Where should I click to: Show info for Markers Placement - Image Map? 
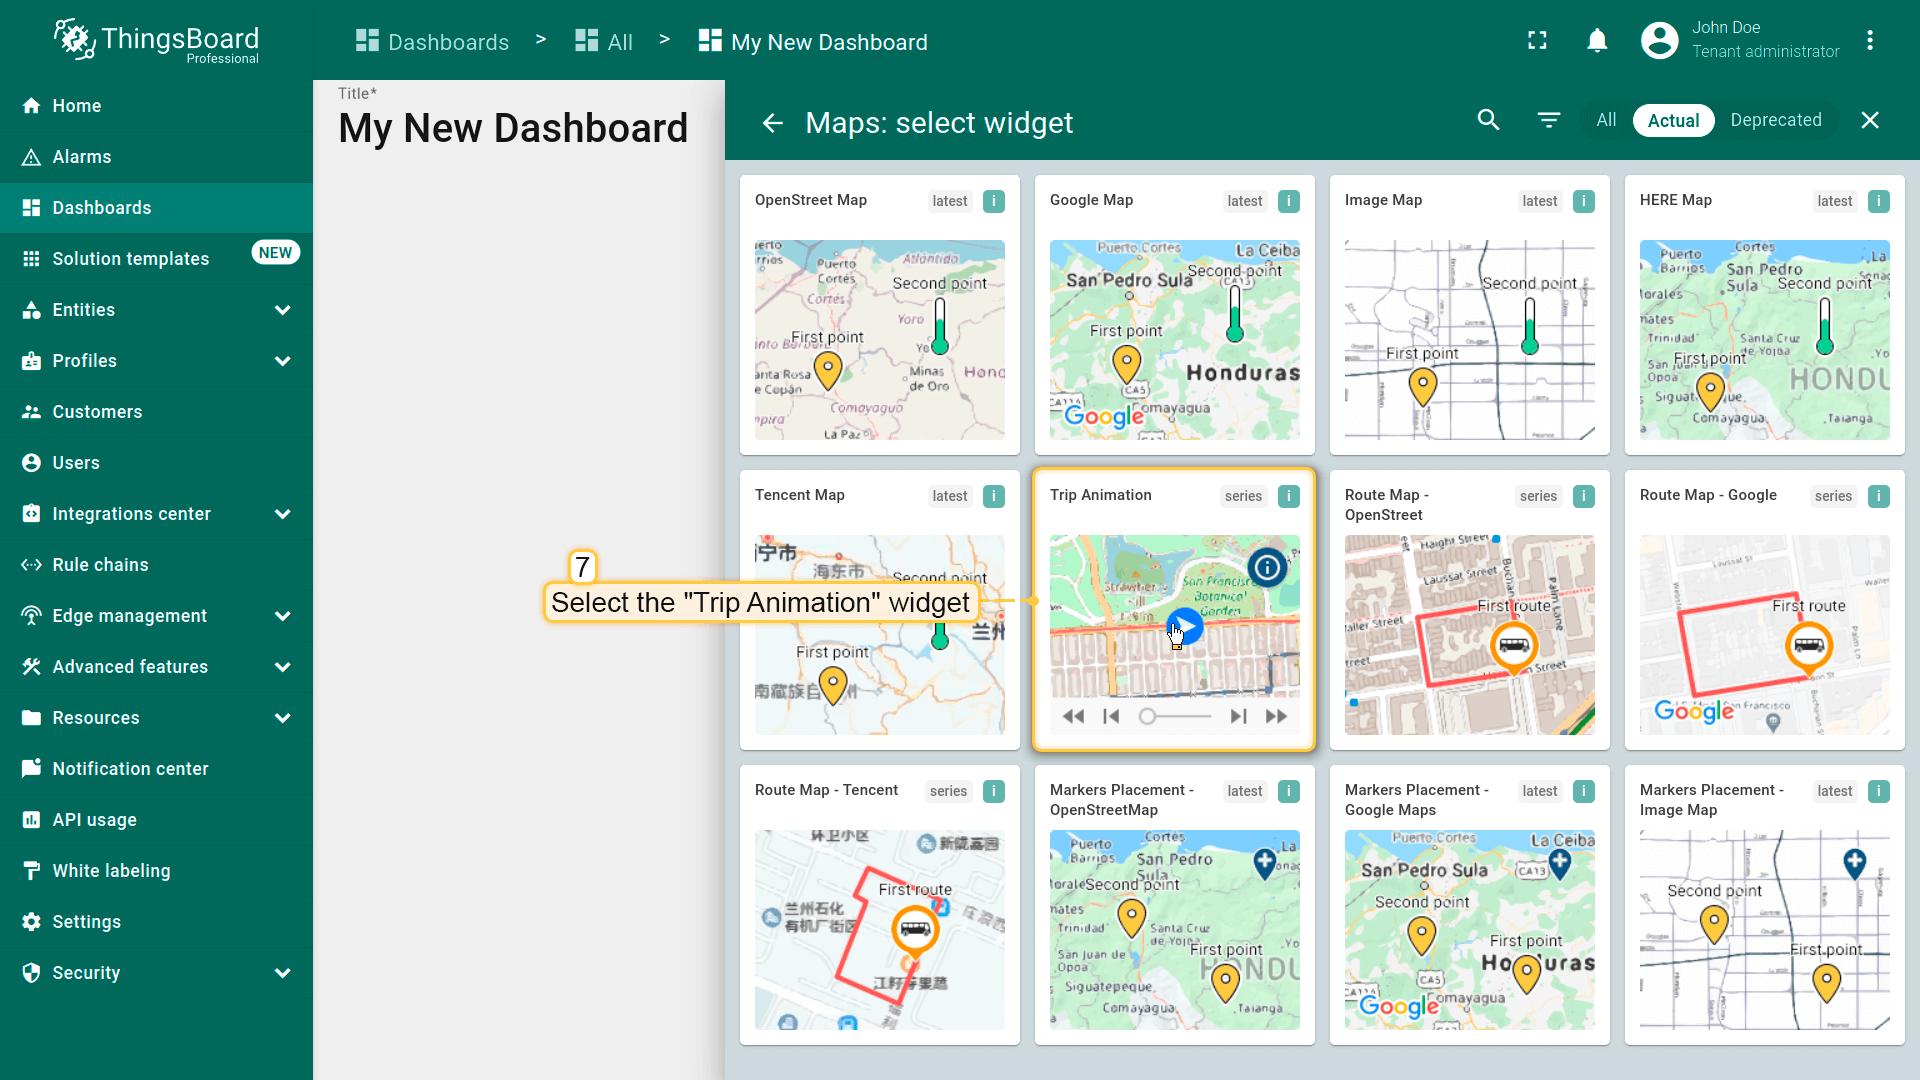[x=1879, y=791]
